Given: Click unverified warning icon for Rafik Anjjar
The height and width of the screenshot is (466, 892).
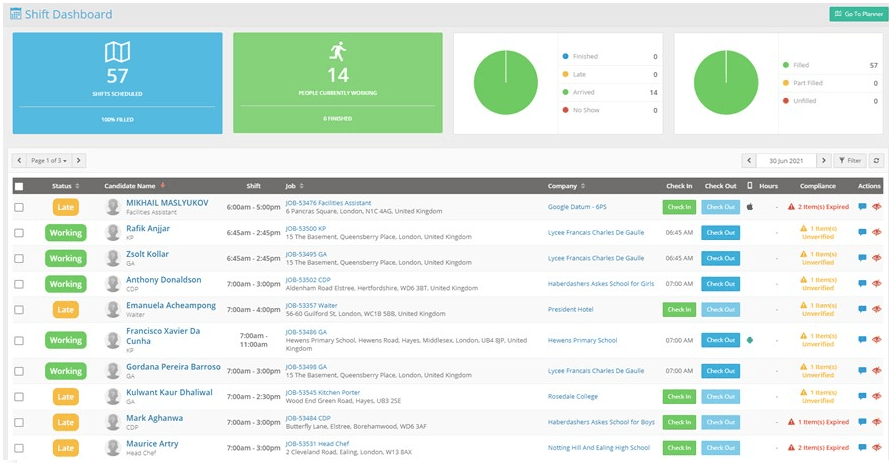Looking at the screenshot, I should tap(803, 228).
